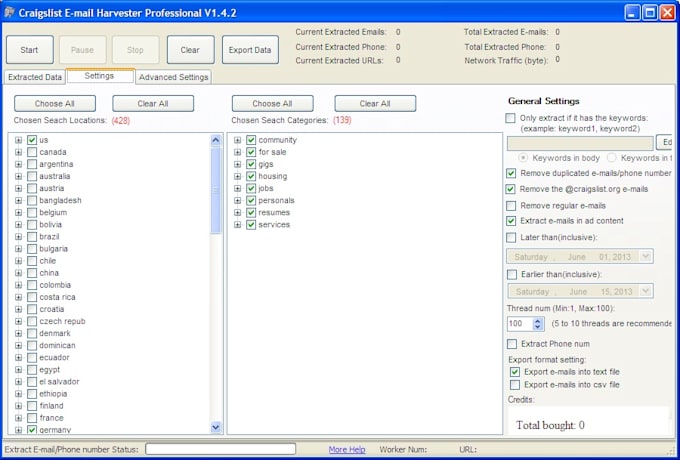Expand the colombia tree node
Screen dimensions: 680x460
(18, 285)
